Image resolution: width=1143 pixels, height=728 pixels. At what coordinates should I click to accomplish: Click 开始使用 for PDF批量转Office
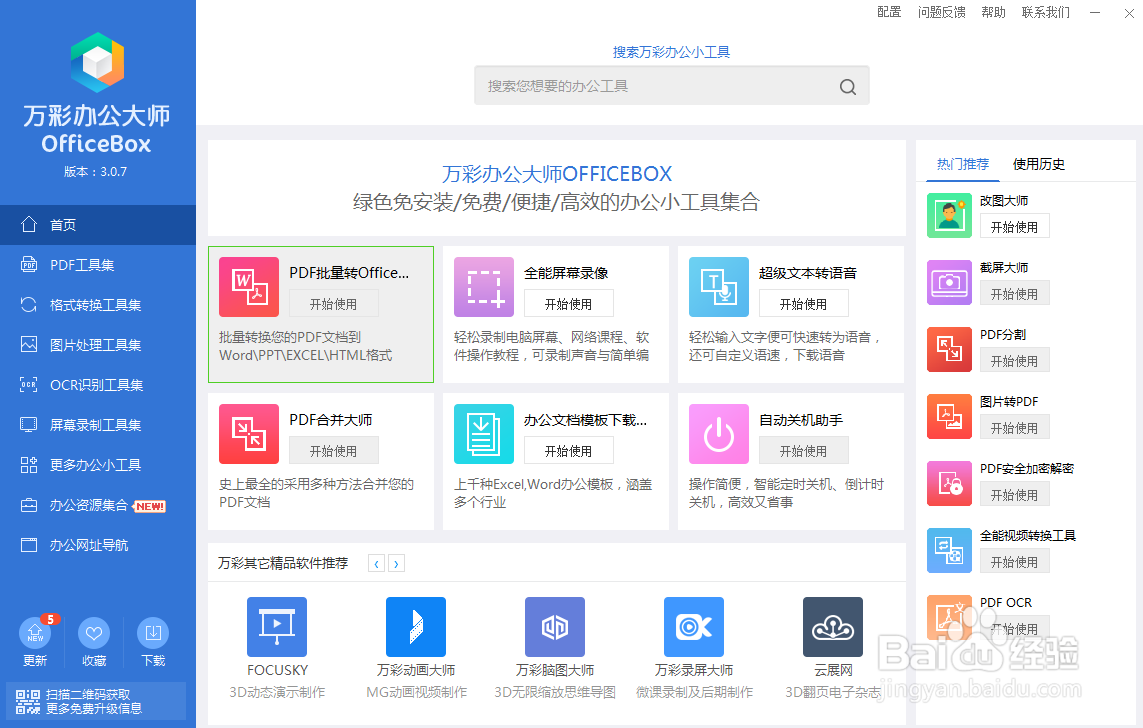(333, 304)
